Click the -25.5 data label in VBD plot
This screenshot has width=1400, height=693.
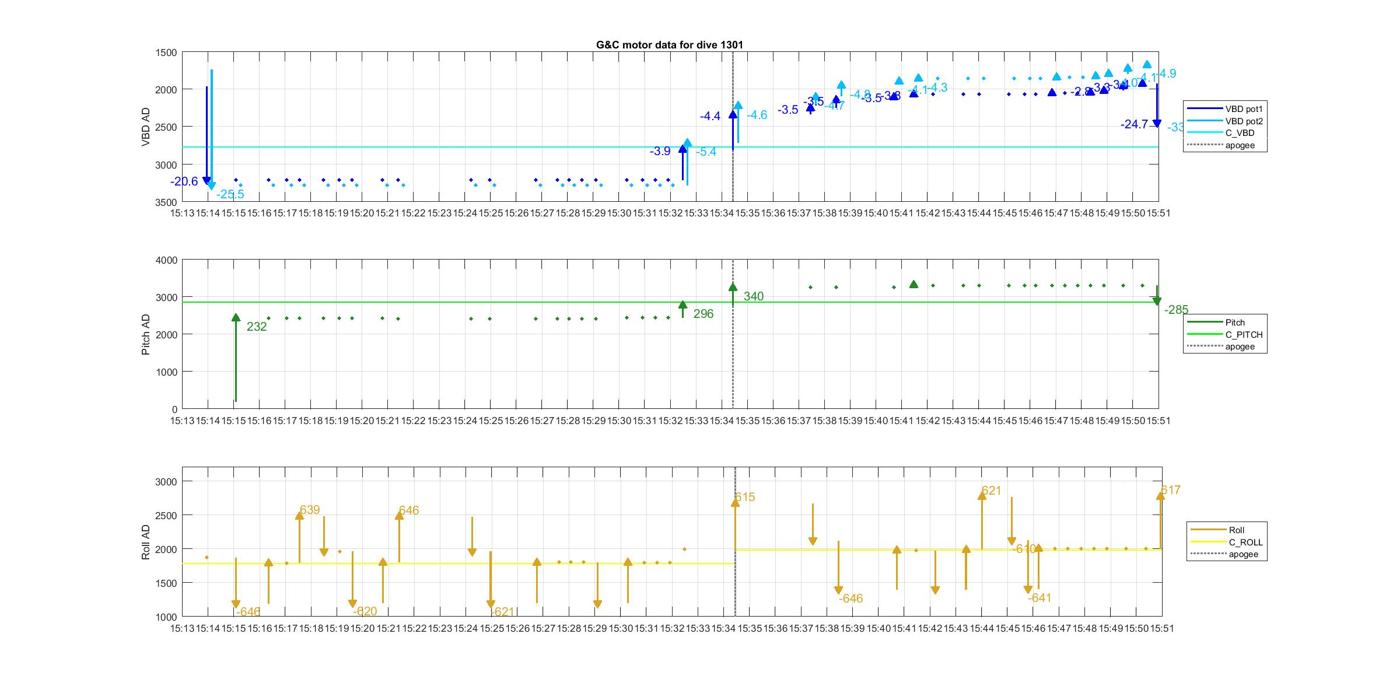(230, 194)
